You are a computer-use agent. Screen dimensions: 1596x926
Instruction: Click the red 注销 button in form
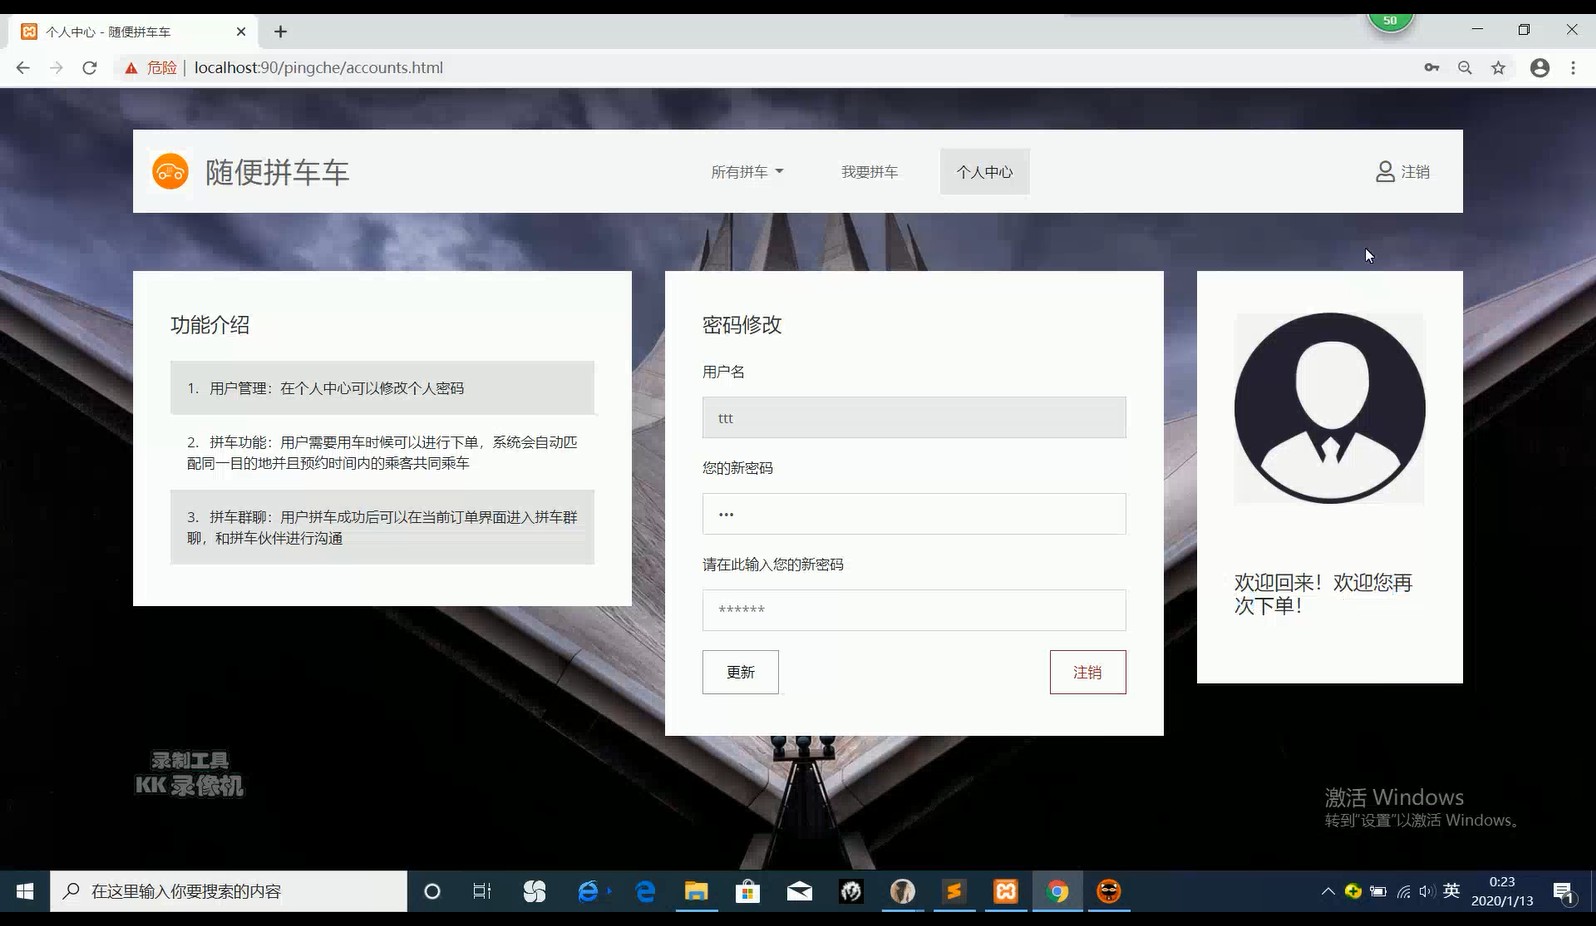(1088, 672)
